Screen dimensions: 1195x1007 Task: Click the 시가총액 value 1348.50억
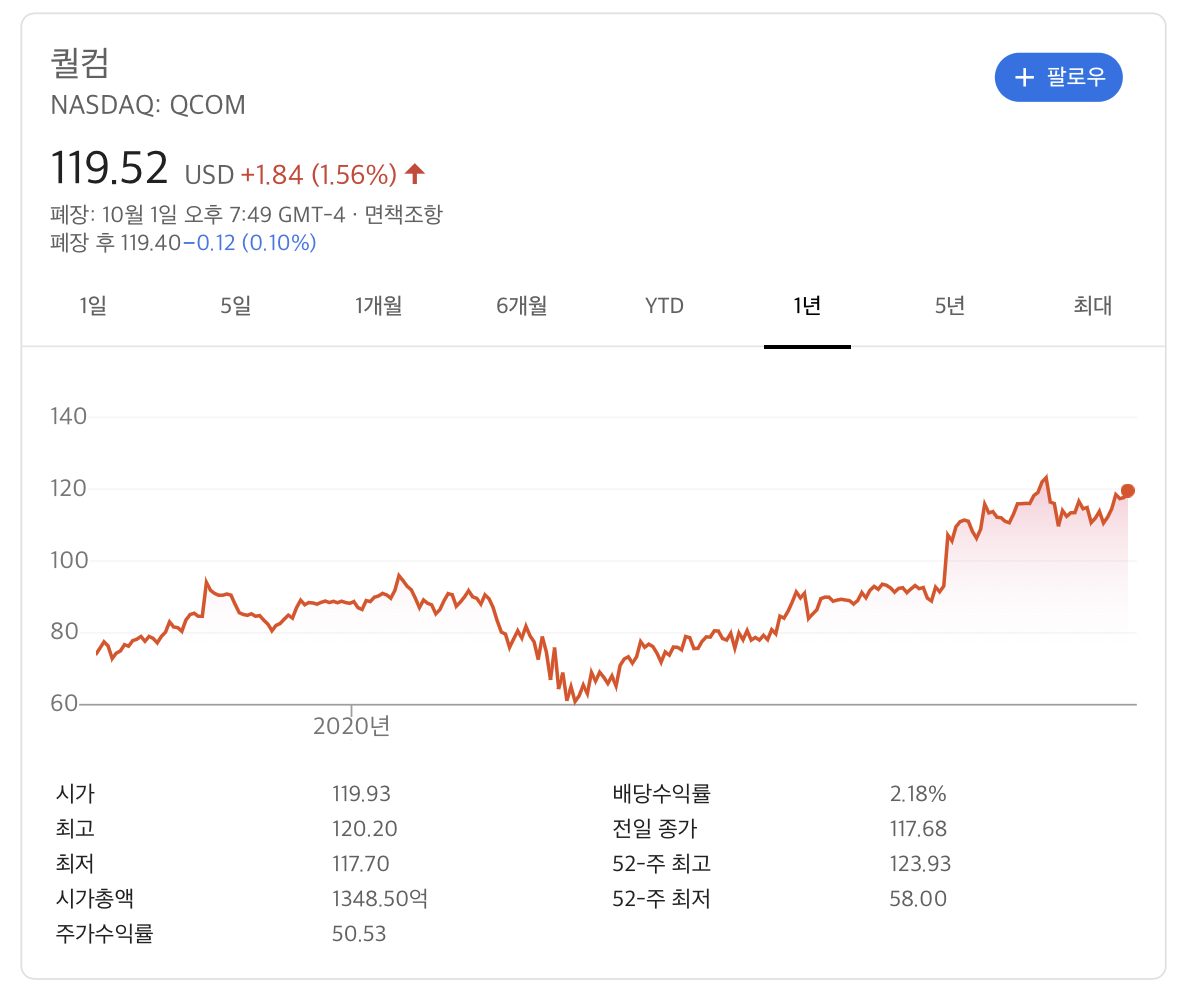pos(380,899)
